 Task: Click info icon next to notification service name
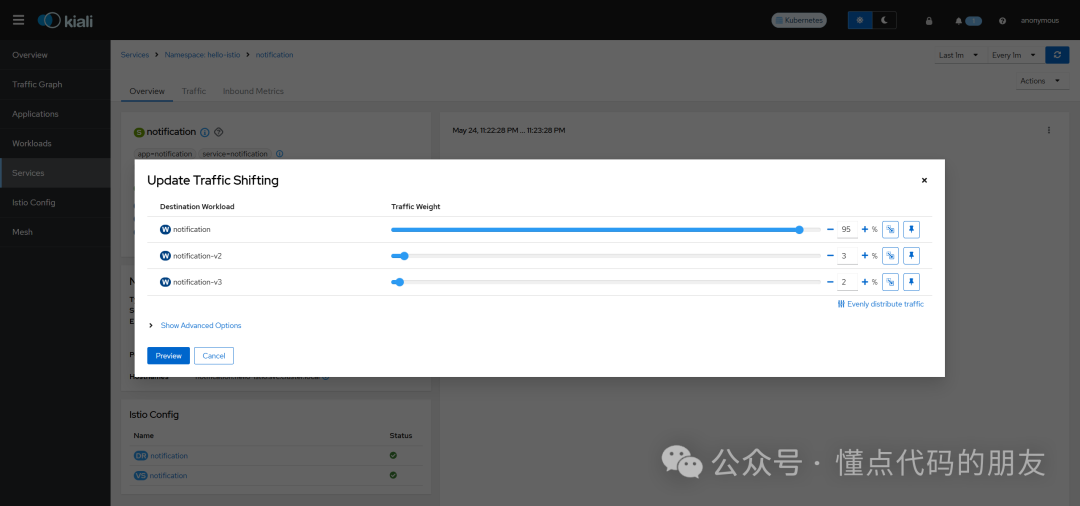pos(205,131)
